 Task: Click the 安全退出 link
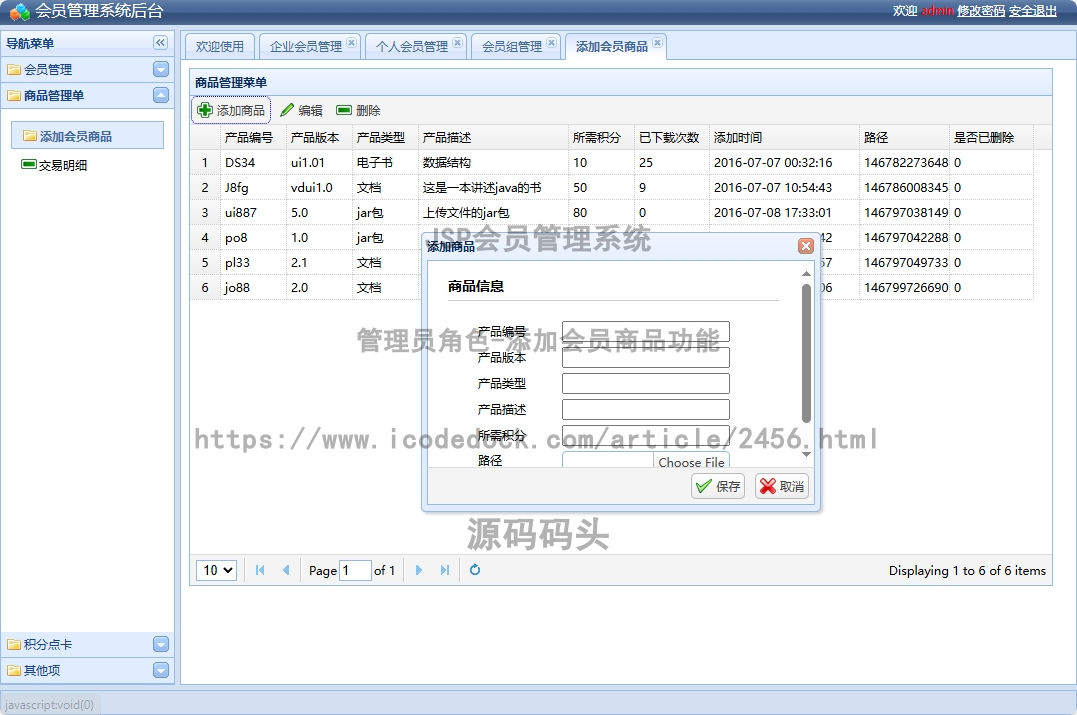1032,11
